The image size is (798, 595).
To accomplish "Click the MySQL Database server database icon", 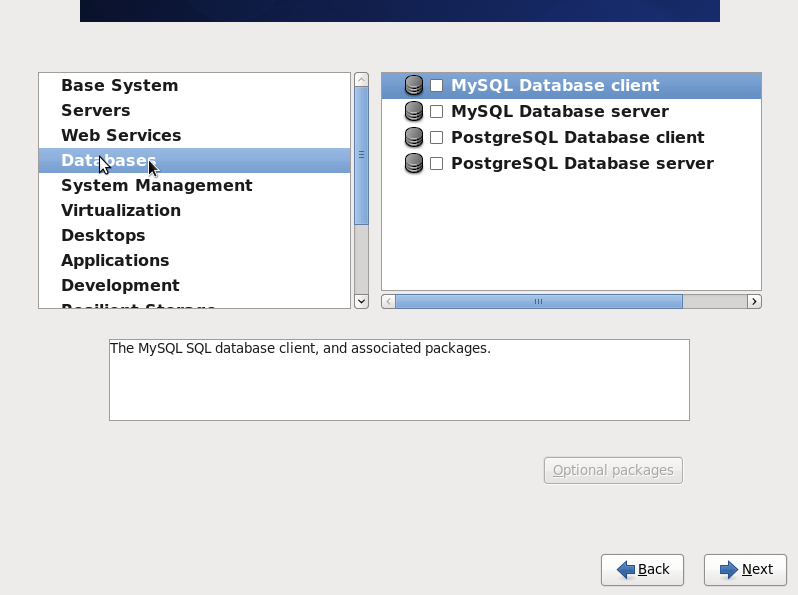I will [413, 112].
